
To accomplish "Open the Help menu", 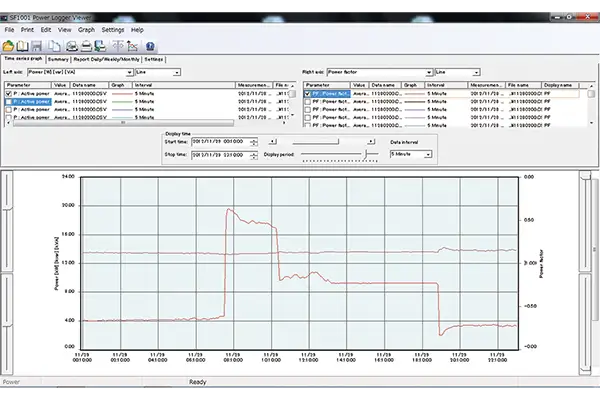I will 137,29.
